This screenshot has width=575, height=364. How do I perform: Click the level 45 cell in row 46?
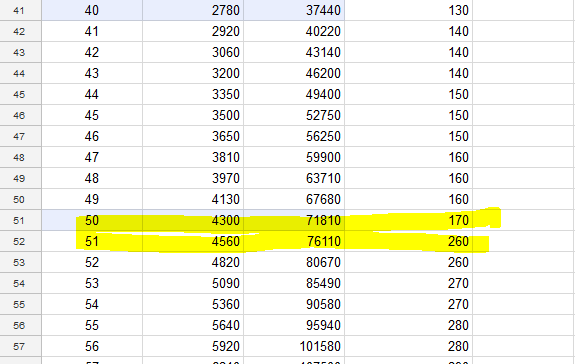92,115
